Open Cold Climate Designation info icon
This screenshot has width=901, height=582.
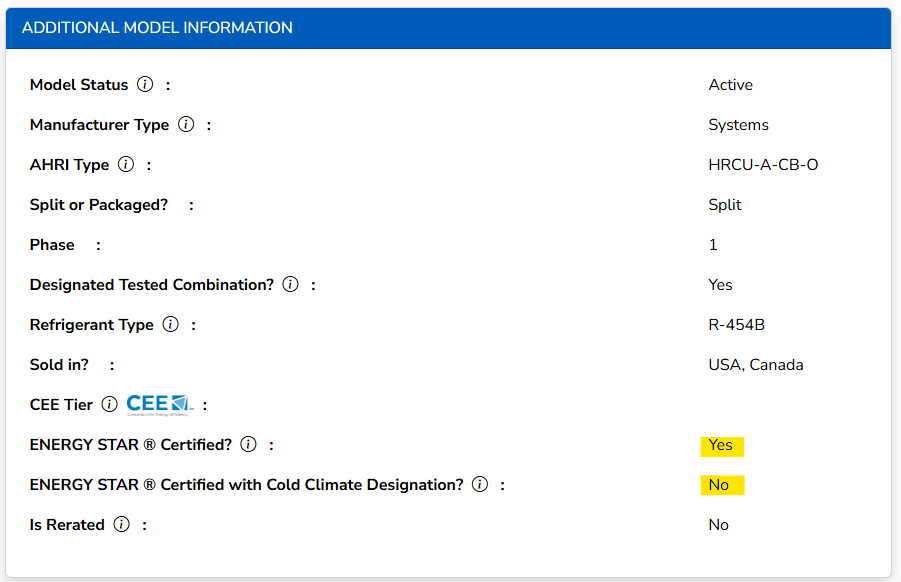click(479, 484)
